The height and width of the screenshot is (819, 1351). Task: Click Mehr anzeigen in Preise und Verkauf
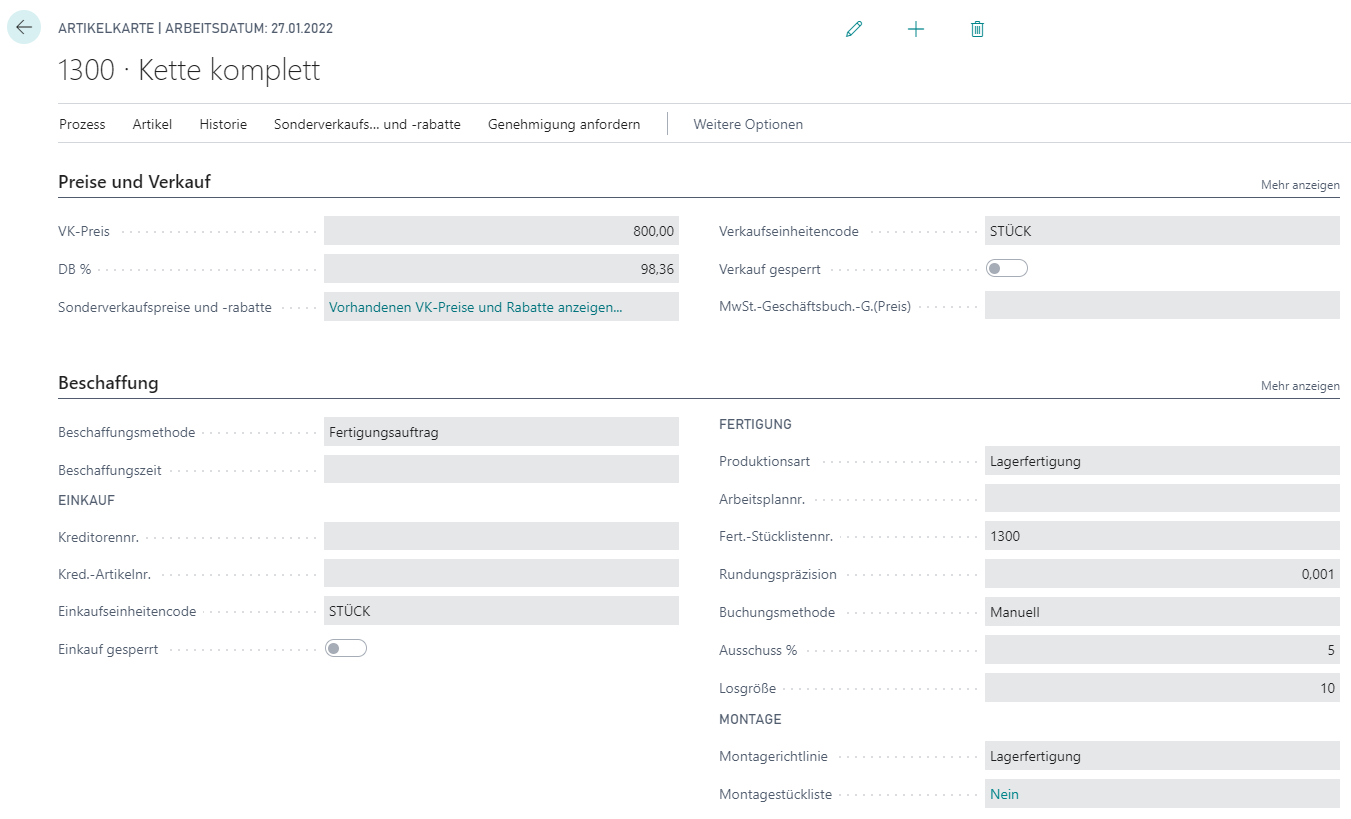click(x=1300, y=185)
